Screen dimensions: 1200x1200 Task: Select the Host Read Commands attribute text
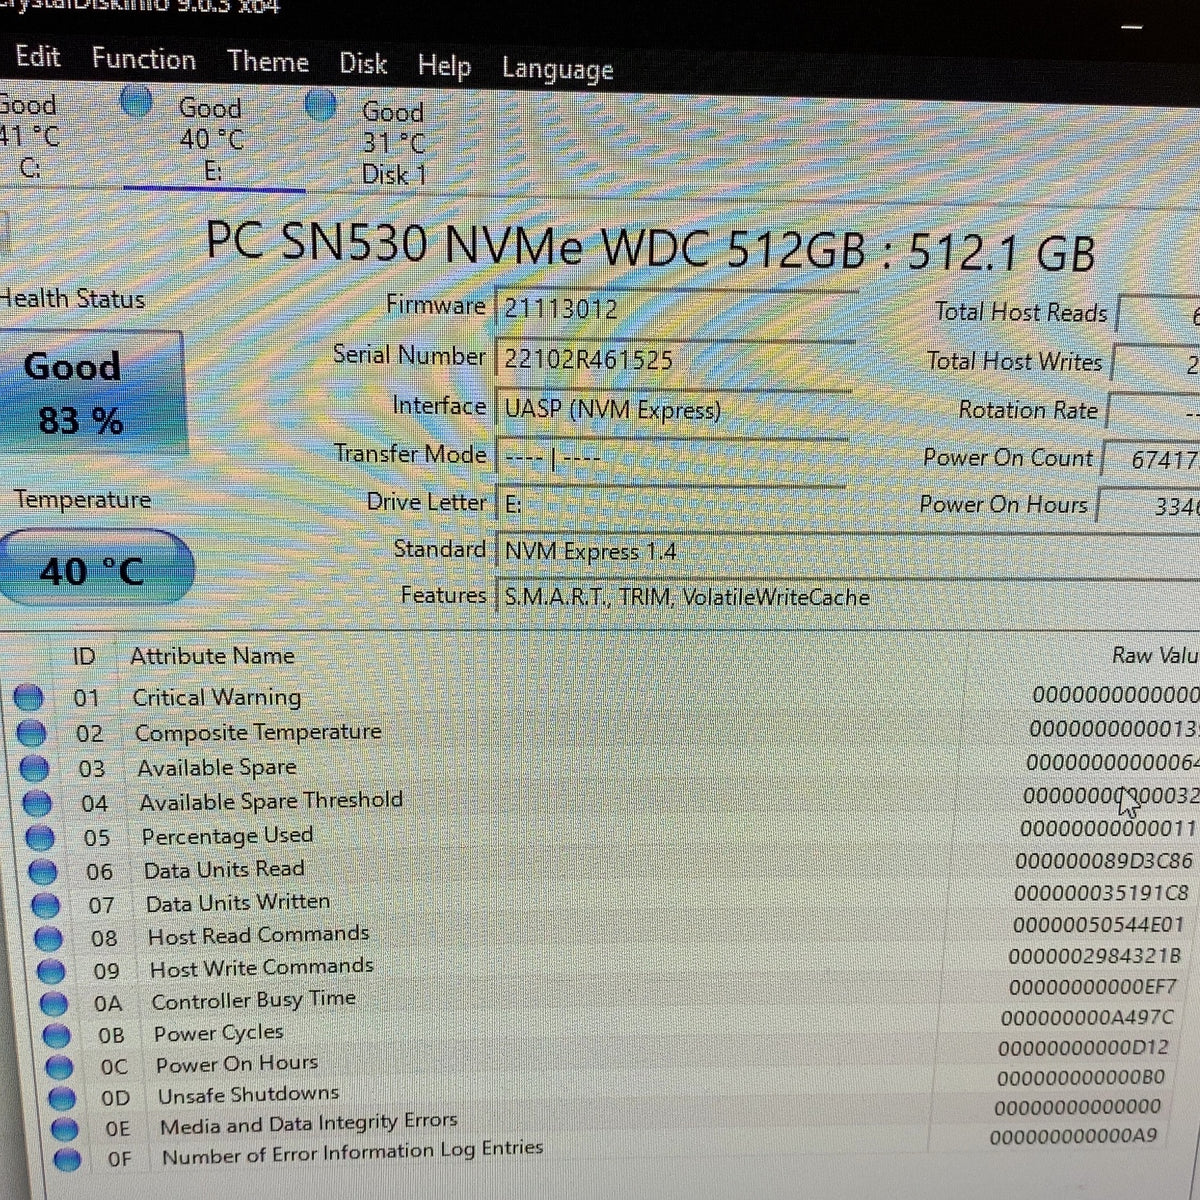tap(258, 935)
